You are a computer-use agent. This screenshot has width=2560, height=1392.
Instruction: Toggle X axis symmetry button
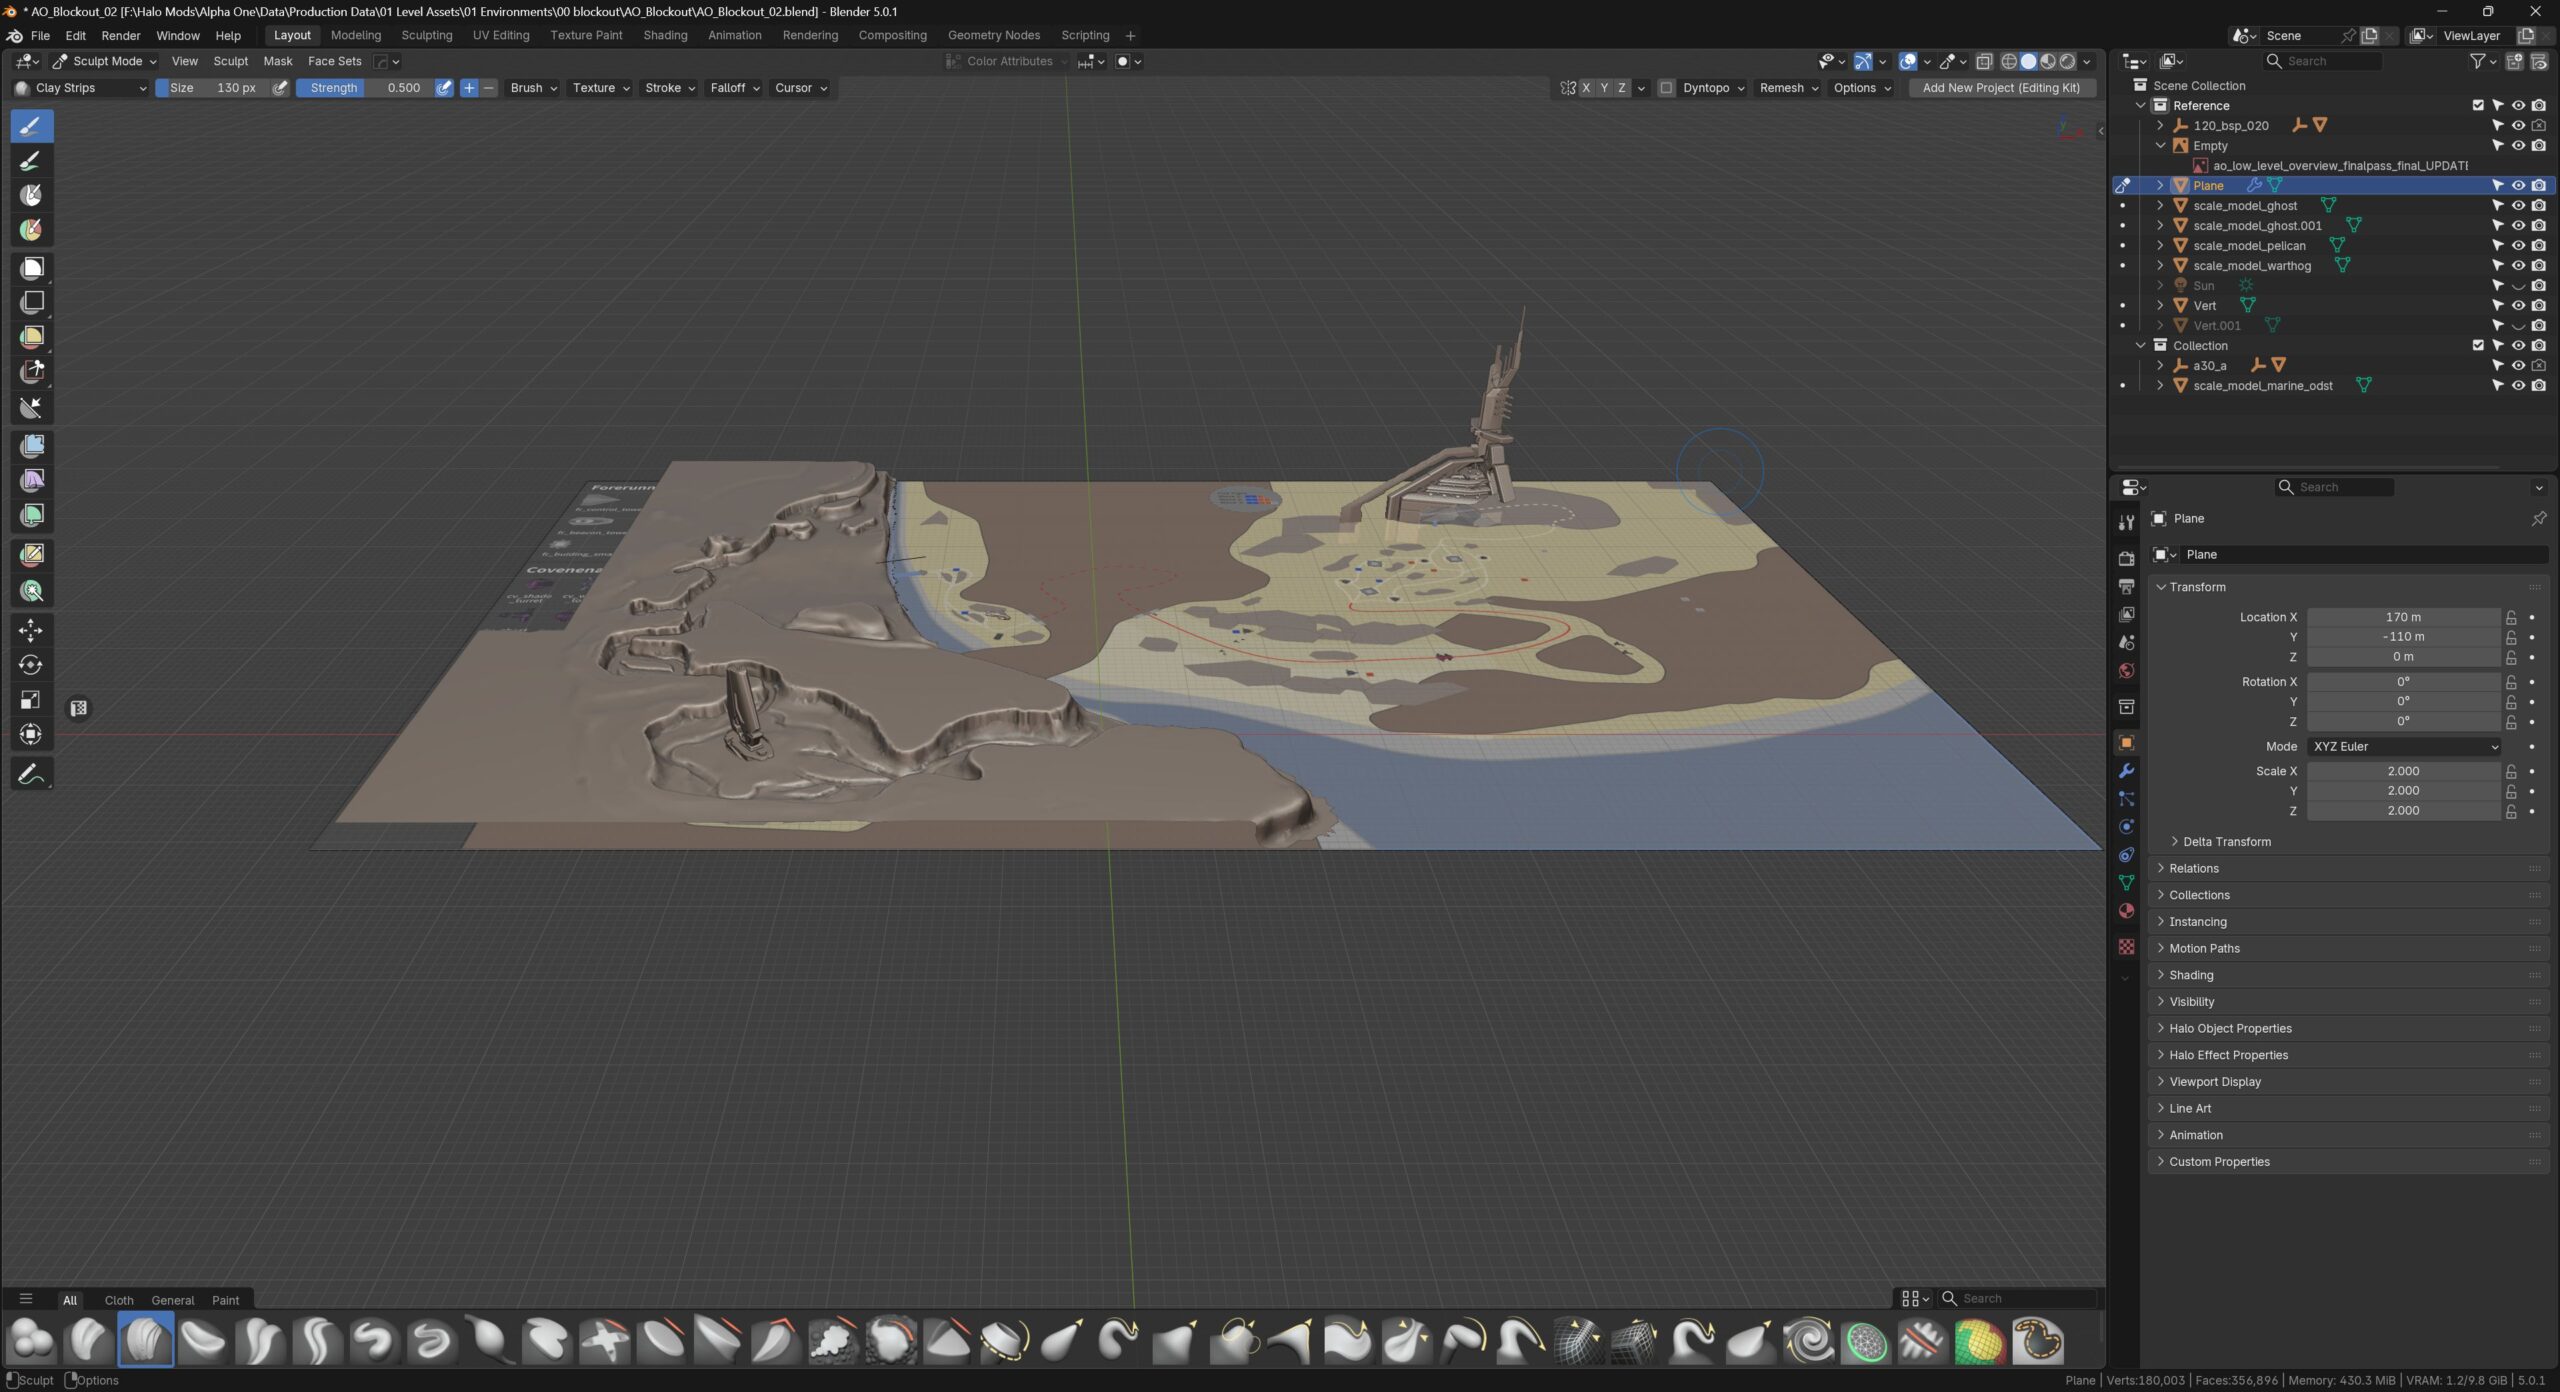point(1586,88)
